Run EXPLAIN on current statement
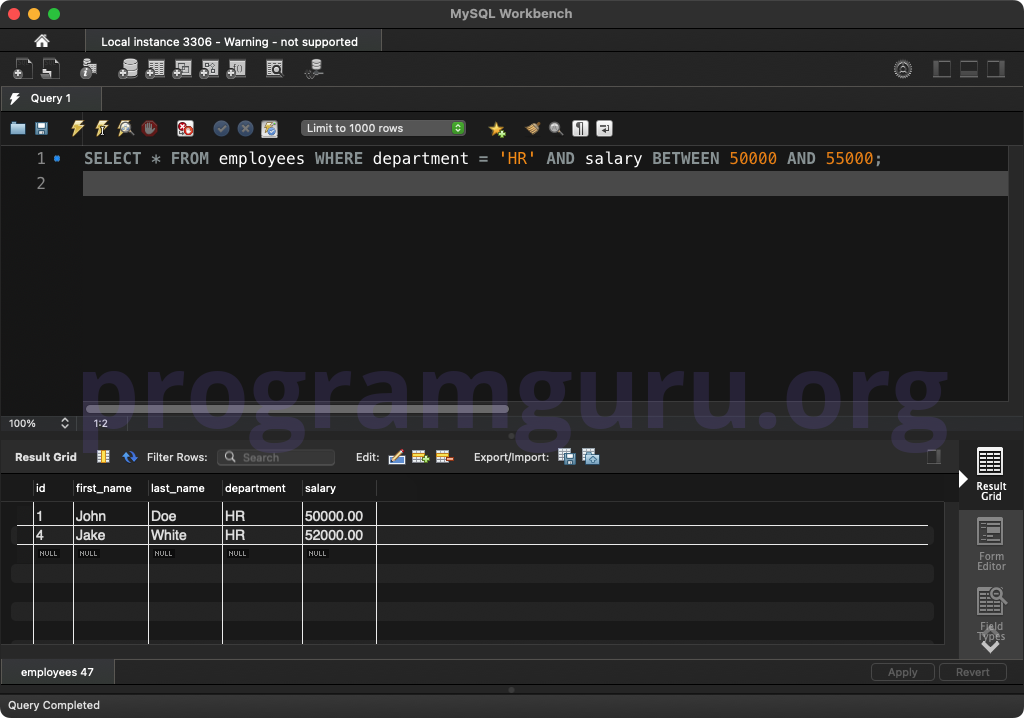 click(x=125, y=128)
